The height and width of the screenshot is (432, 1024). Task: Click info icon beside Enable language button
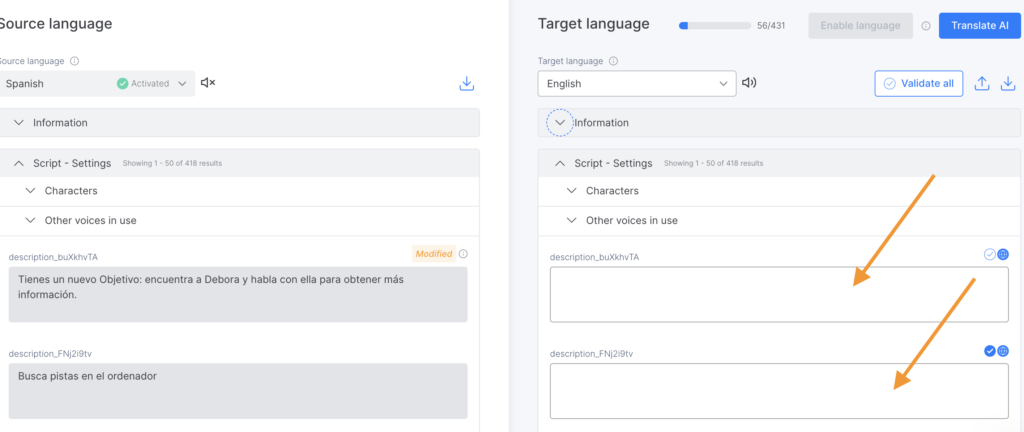point(926,26)
